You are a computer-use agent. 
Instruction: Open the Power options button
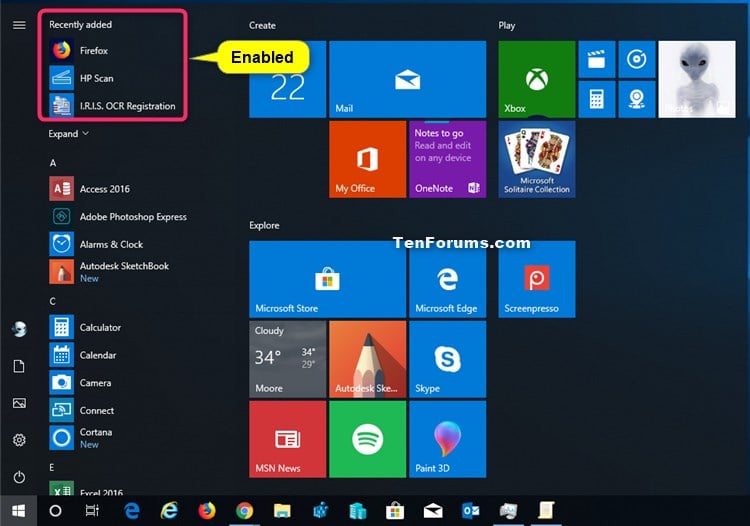click(x=19, y=477)
